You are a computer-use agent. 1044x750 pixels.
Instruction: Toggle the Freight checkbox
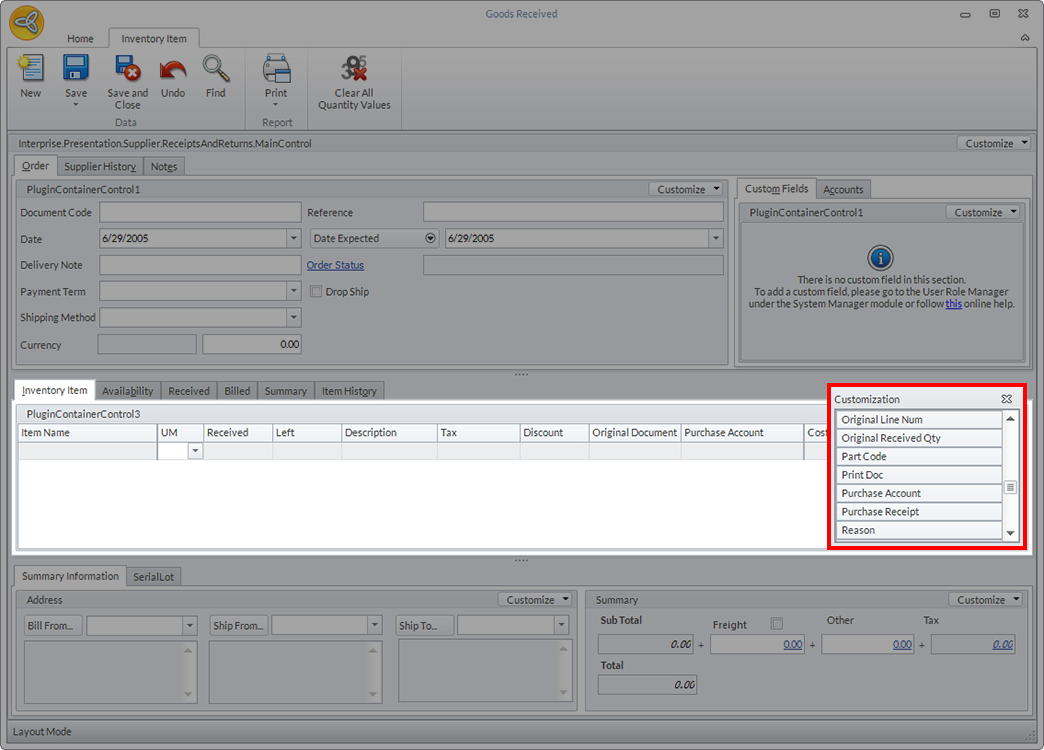tap(777, 624)
